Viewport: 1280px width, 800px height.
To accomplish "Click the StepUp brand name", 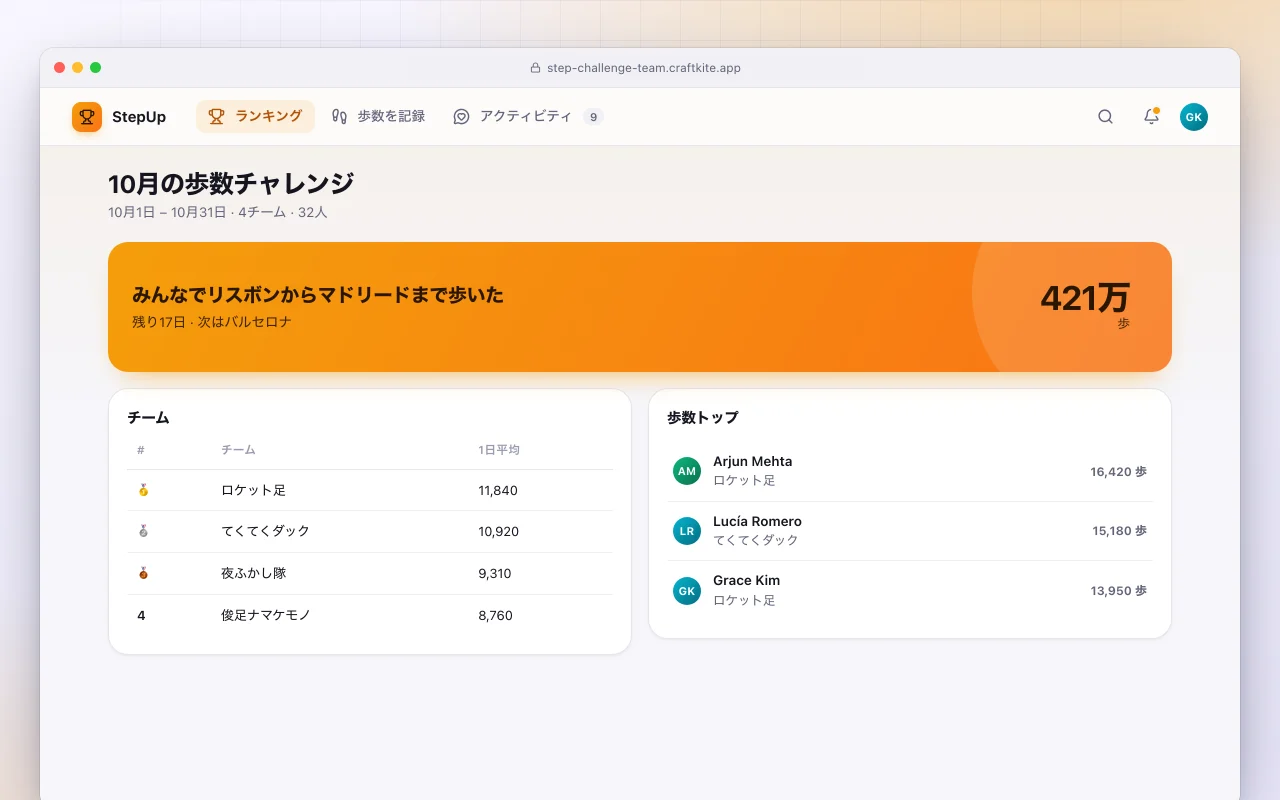I will 139,117.
